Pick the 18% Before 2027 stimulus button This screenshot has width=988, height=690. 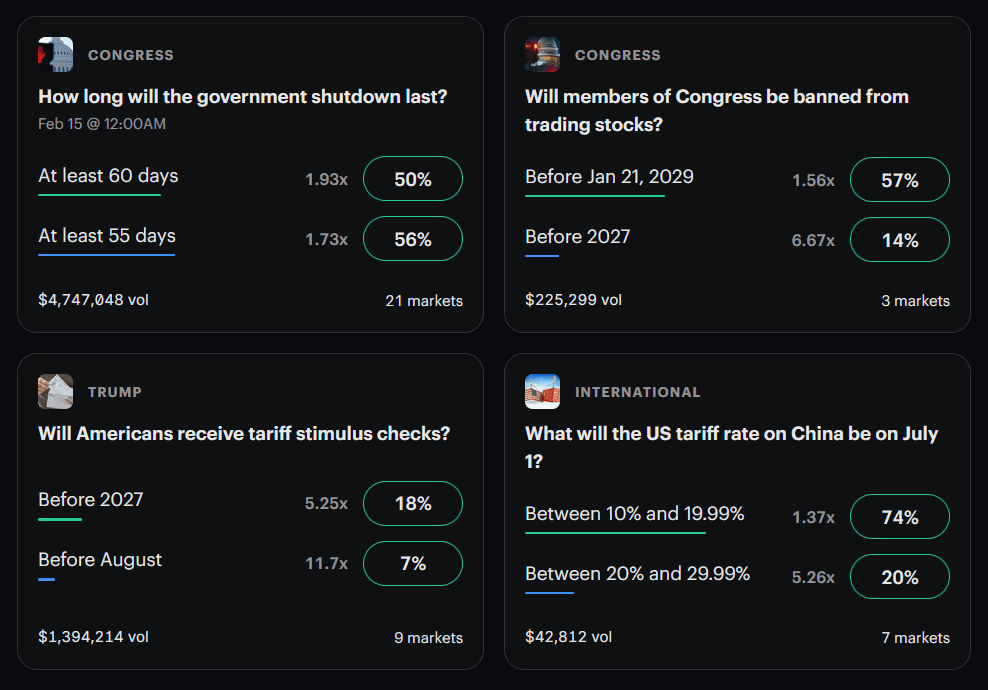412,504
